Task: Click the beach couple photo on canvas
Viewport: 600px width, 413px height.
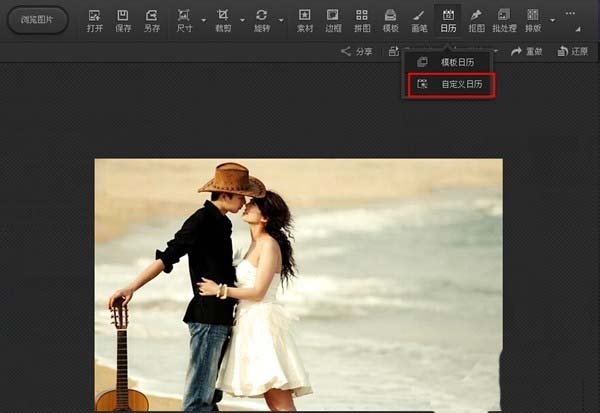Action: [298, 285]
